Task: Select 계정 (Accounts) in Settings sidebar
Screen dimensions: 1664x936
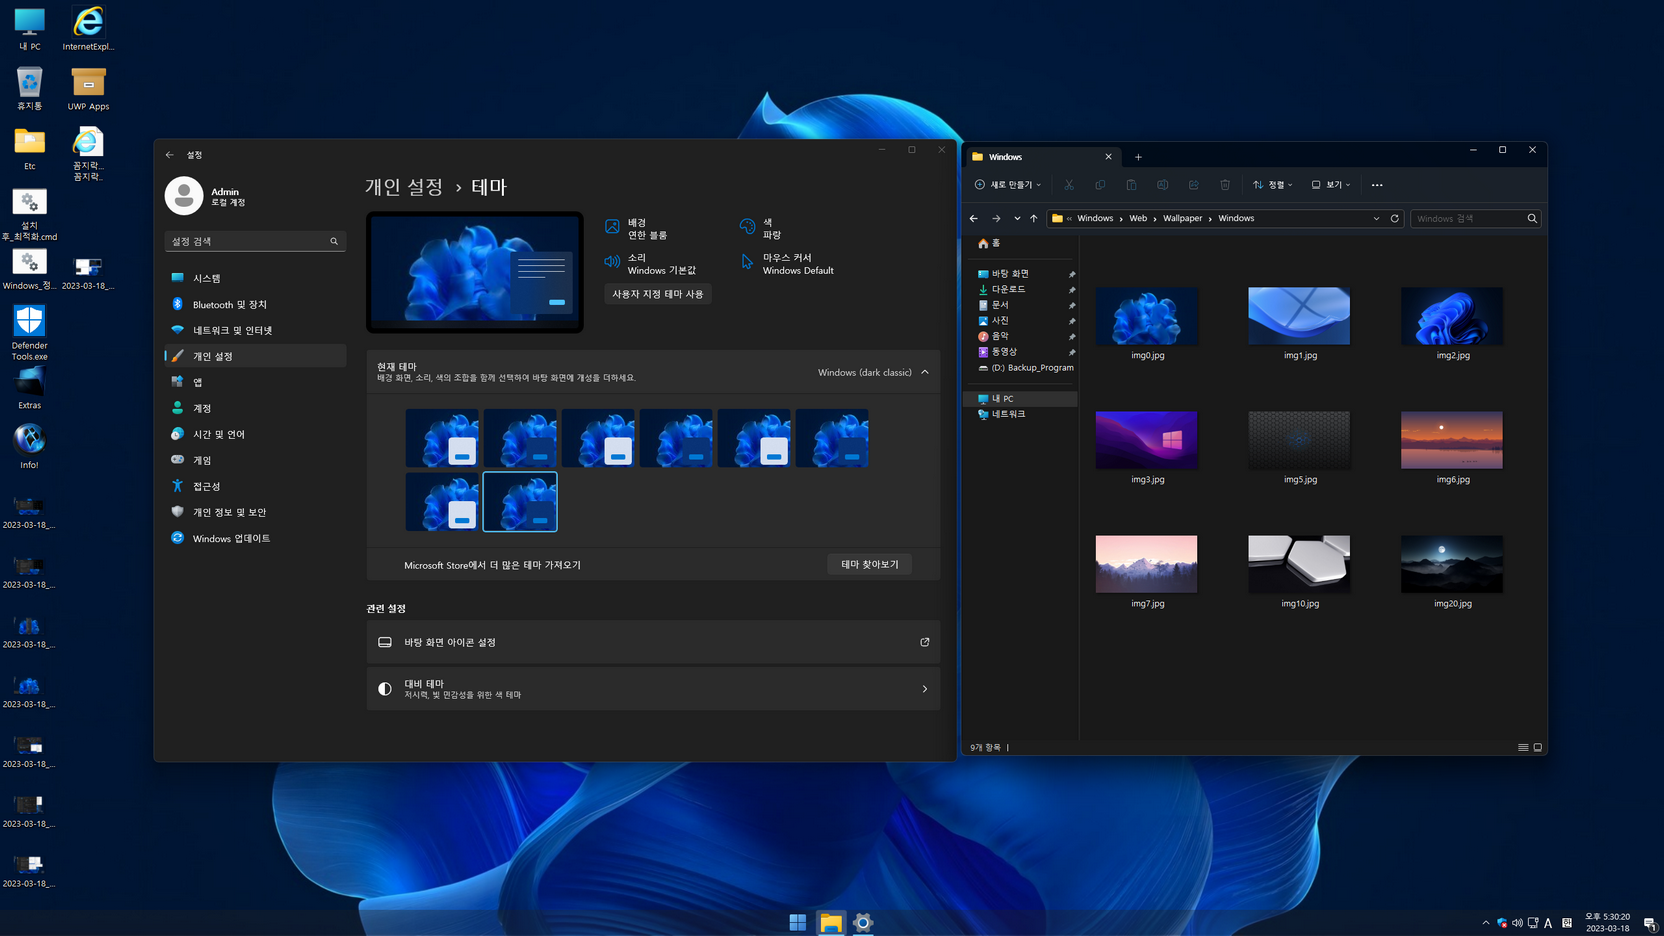Action: (x=255, y=408)
